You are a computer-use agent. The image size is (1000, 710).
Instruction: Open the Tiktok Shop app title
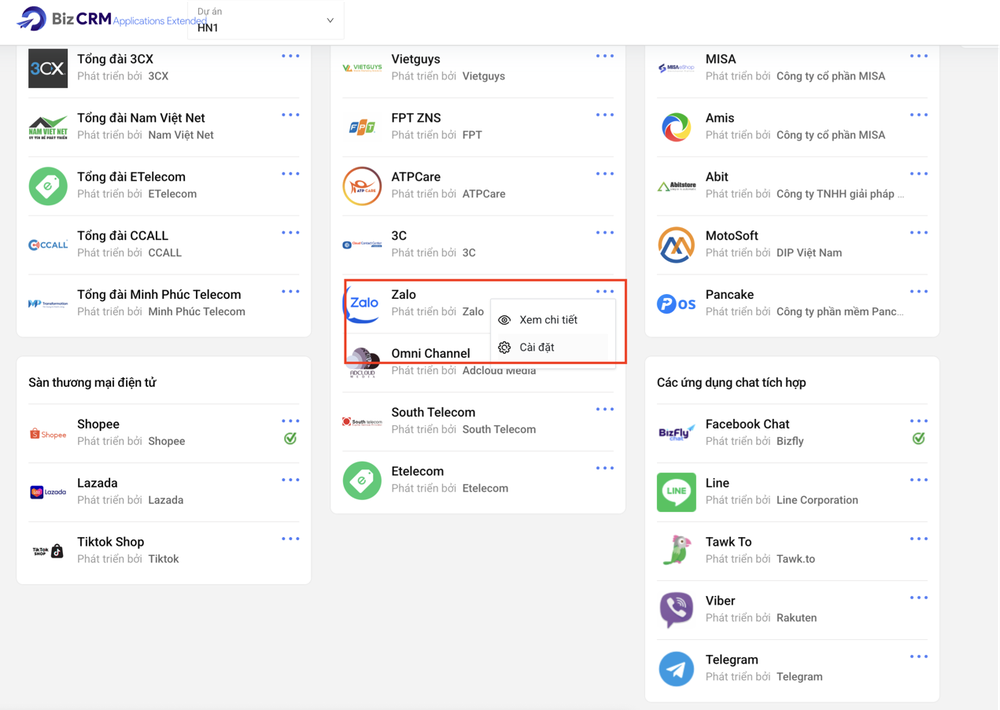coord(111,542)
